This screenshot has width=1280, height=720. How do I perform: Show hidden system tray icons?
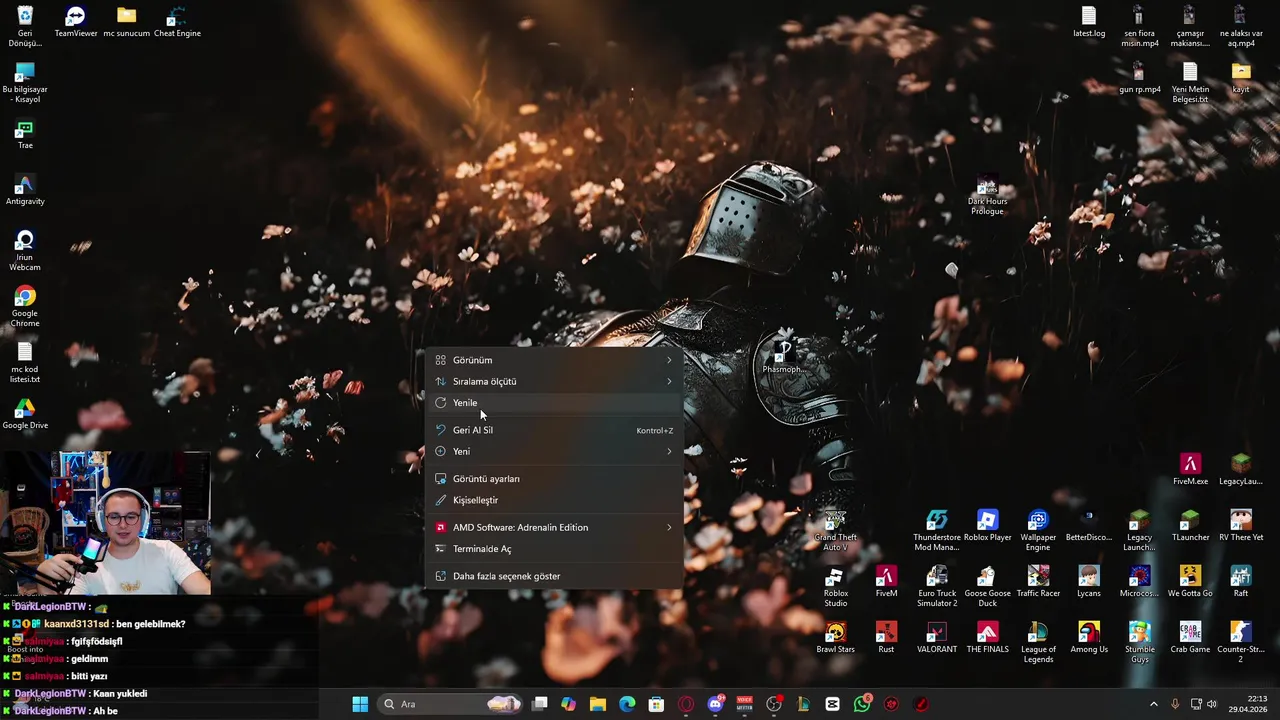click(1153, 704)
